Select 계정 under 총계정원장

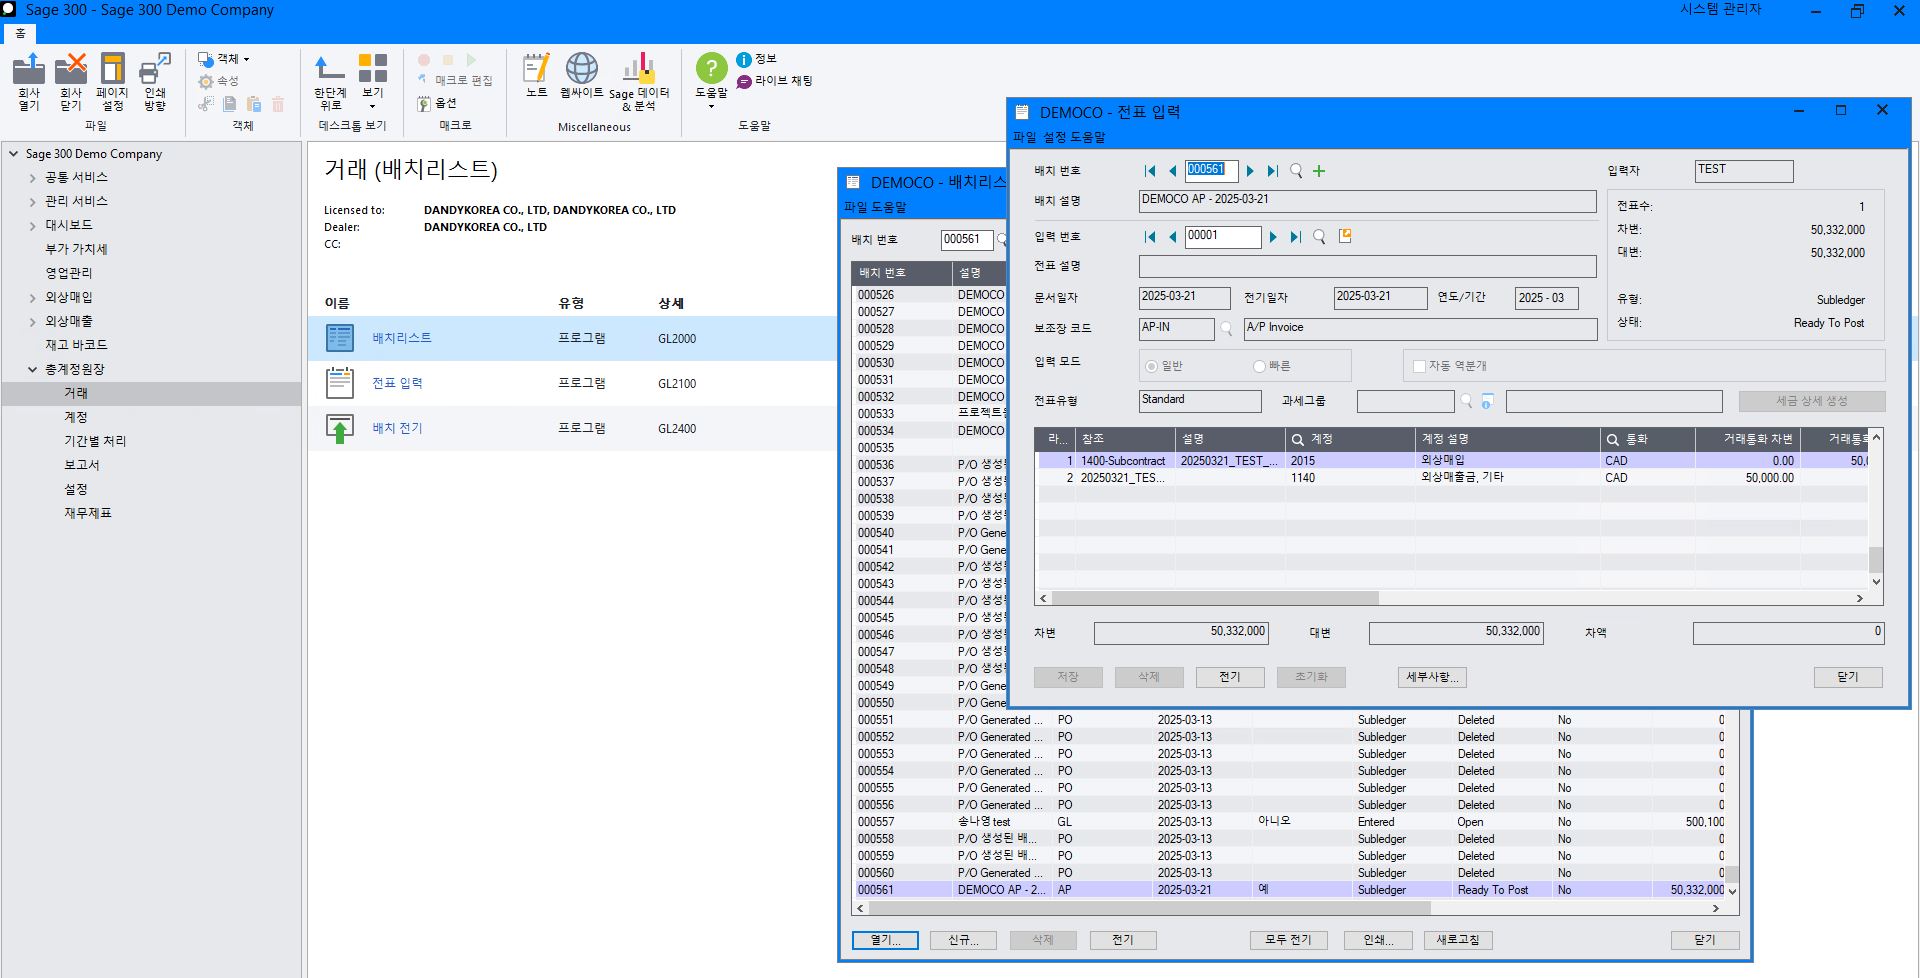(x=76, y=417)
